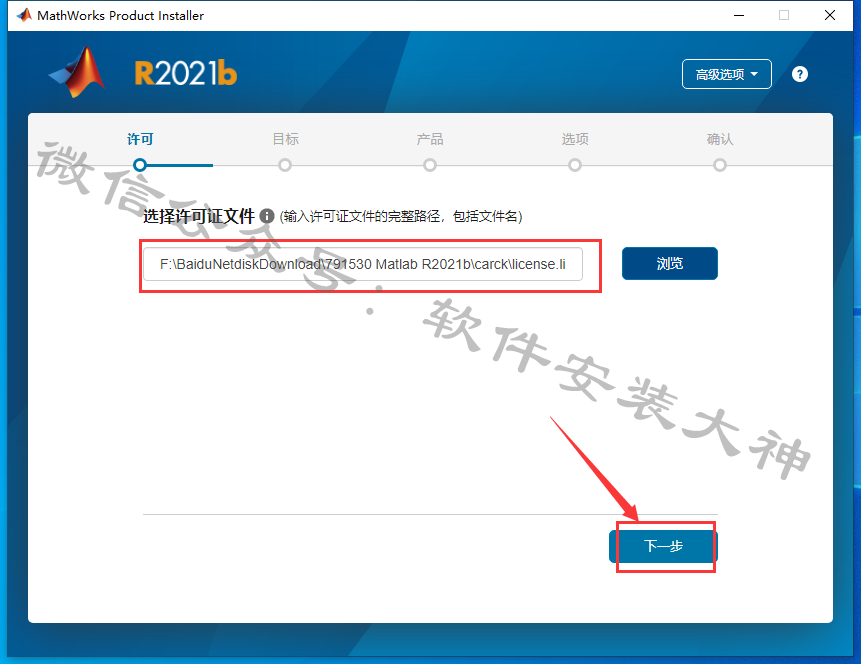
Task: Click the 选项 progress step circle
Action: (x=575, y=165)
